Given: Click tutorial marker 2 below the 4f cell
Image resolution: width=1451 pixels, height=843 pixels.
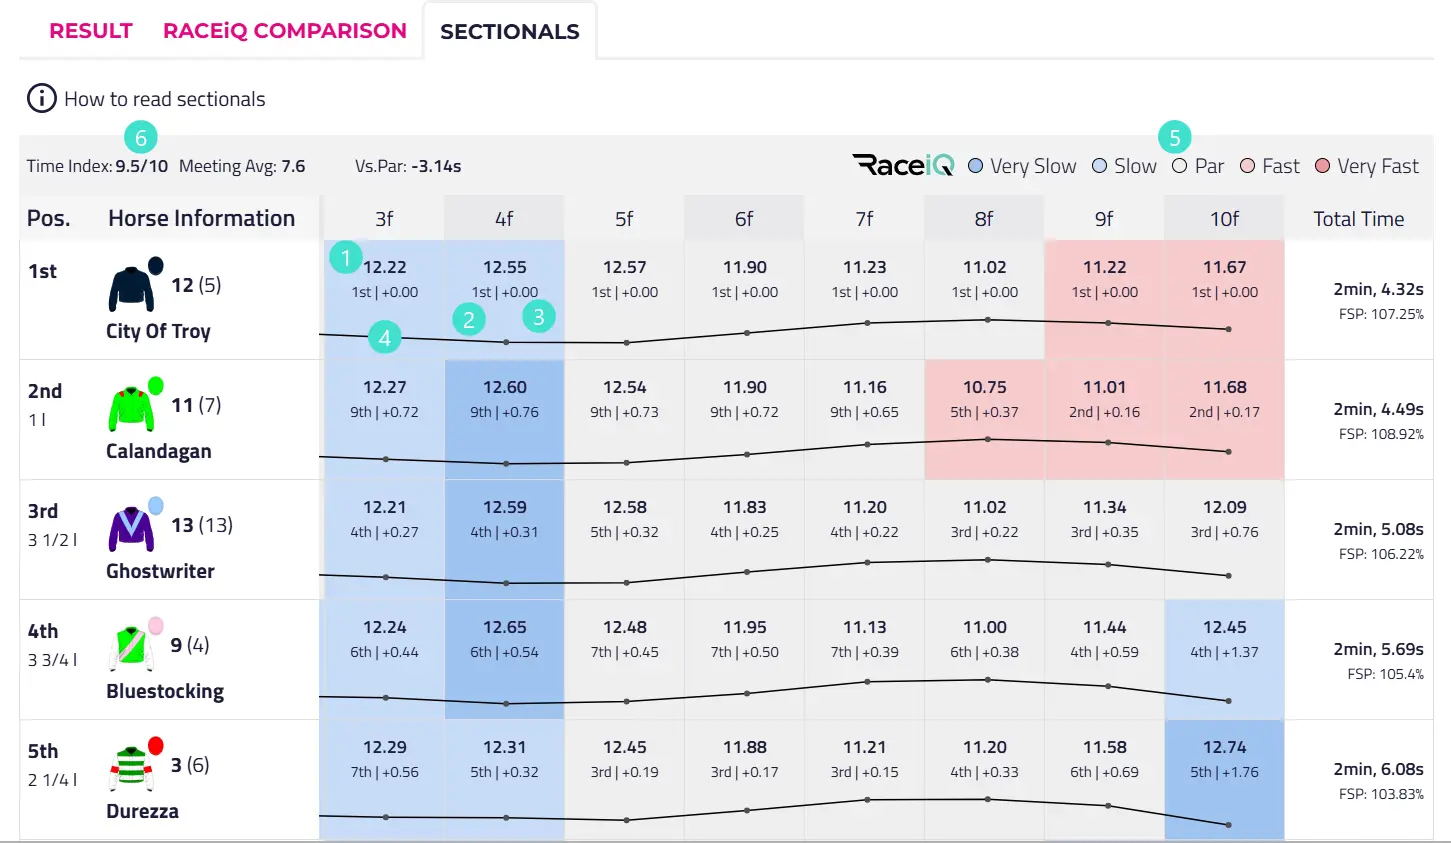Looking at the screenshot, I should pyautogui.click(x=468, y=320).
